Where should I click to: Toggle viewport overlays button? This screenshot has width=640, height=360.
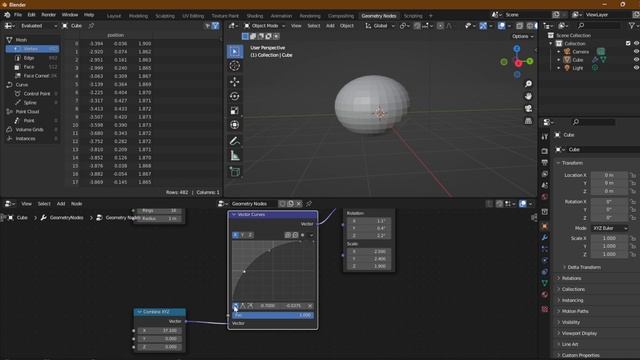point(502,26)
